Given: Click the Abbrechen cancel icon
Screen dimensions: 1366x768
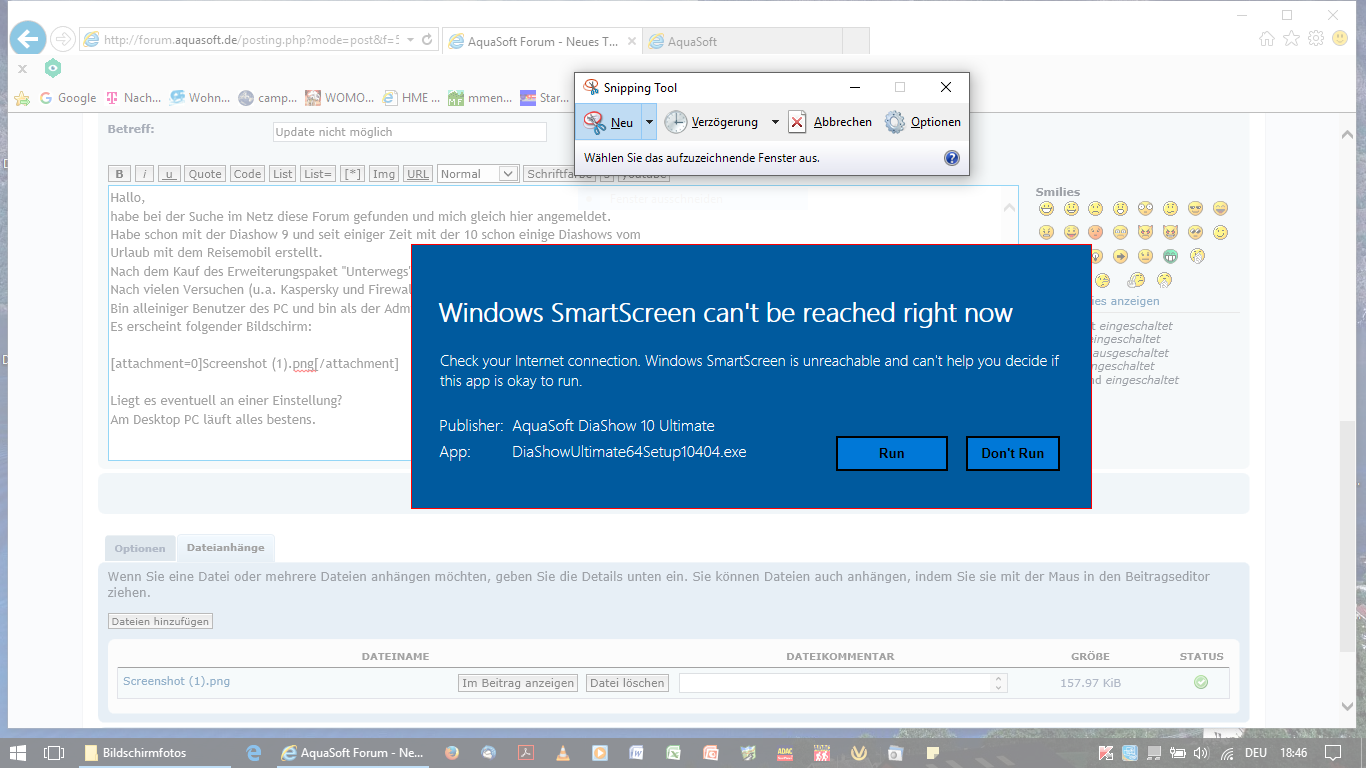Looking at the screenshot, I should (797, 122).
